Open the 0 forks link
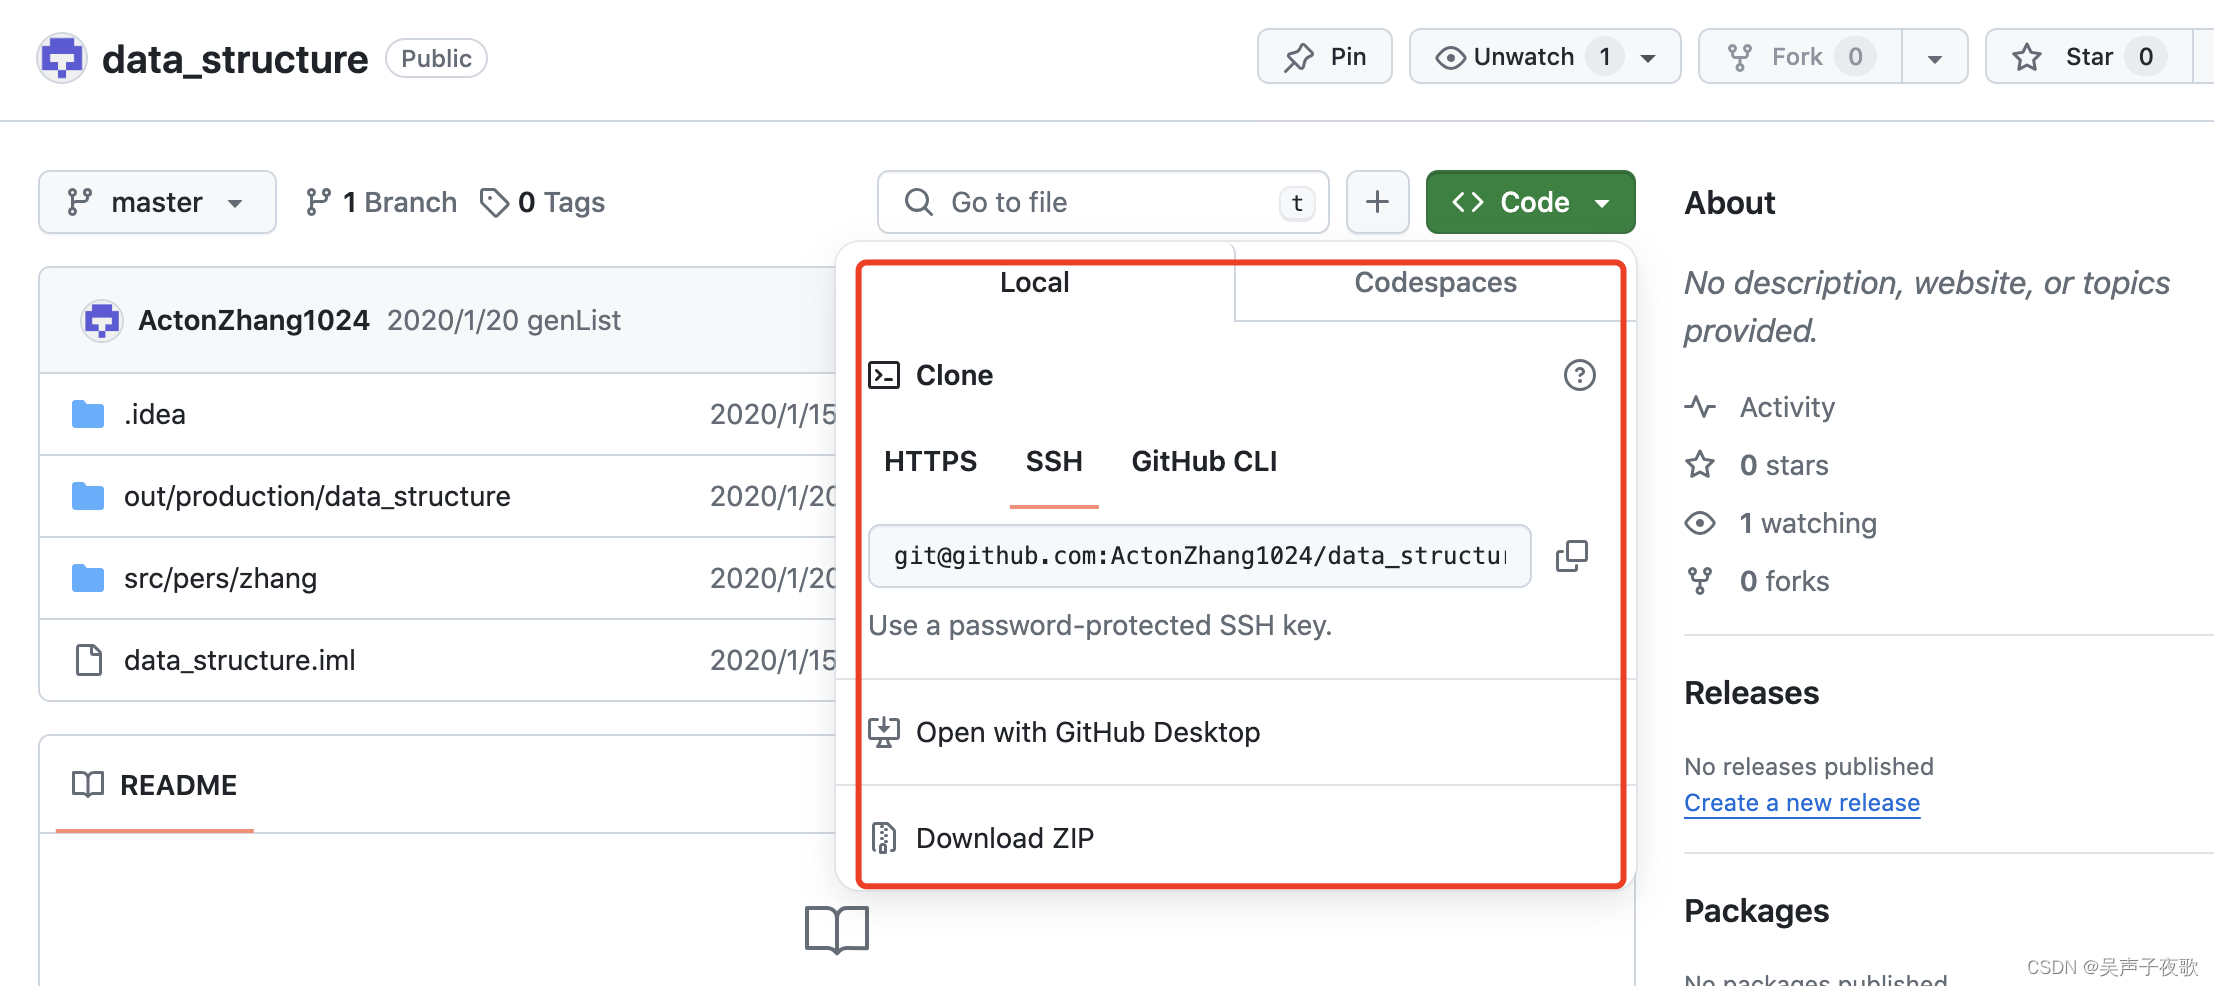Viewport: 2214px width, 986px height. (x=1784, y=581)
